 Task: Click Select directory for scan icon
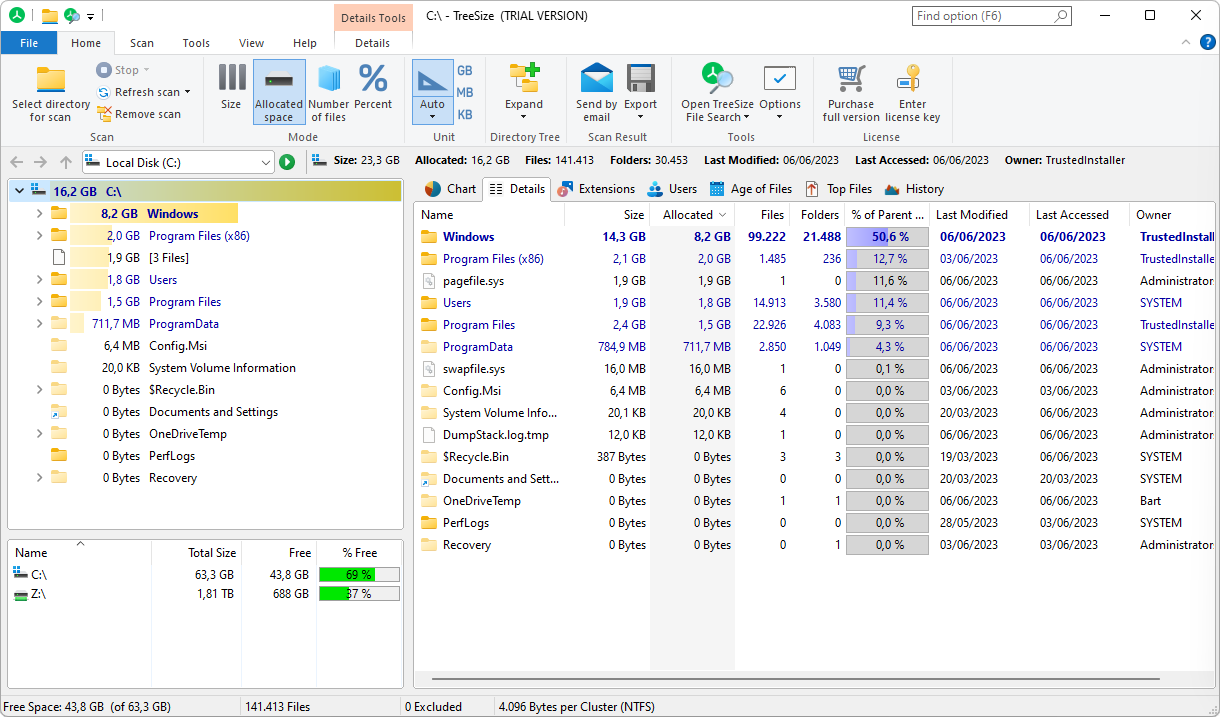[51, 80]
